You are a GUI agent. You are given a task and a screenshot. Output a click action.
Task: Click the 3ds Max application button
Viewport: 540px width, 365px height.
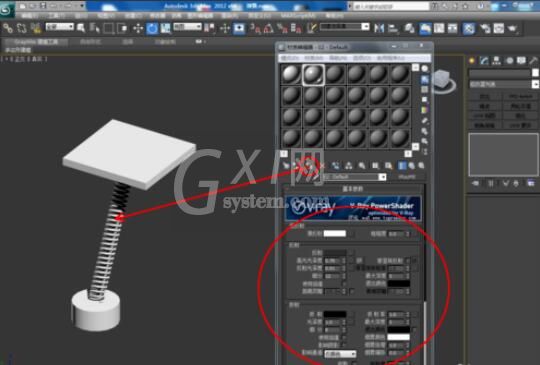(x=6, y=10)
